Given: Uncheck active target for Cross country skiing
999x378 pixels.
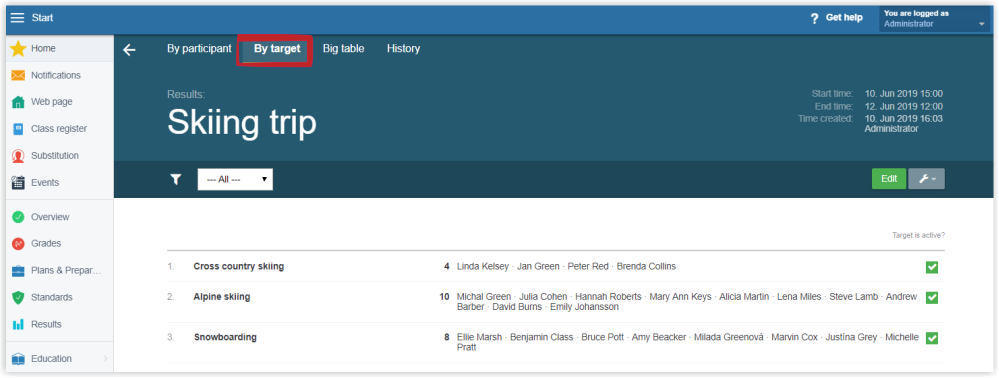Looking at the screenshot, I should [931, 267].
